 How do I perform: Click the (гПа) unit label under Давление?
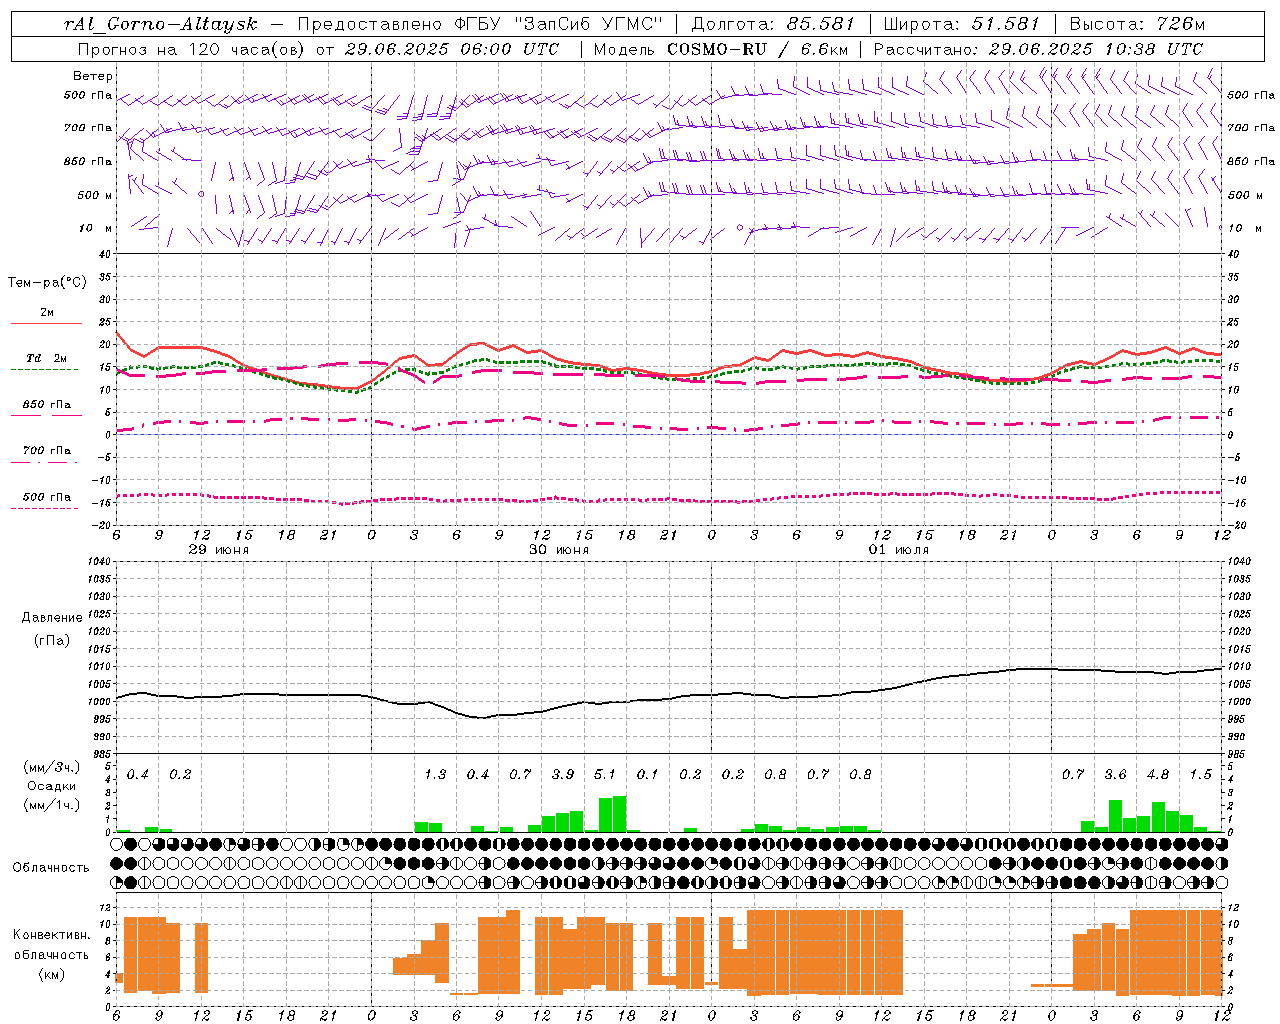click(52, 641)
